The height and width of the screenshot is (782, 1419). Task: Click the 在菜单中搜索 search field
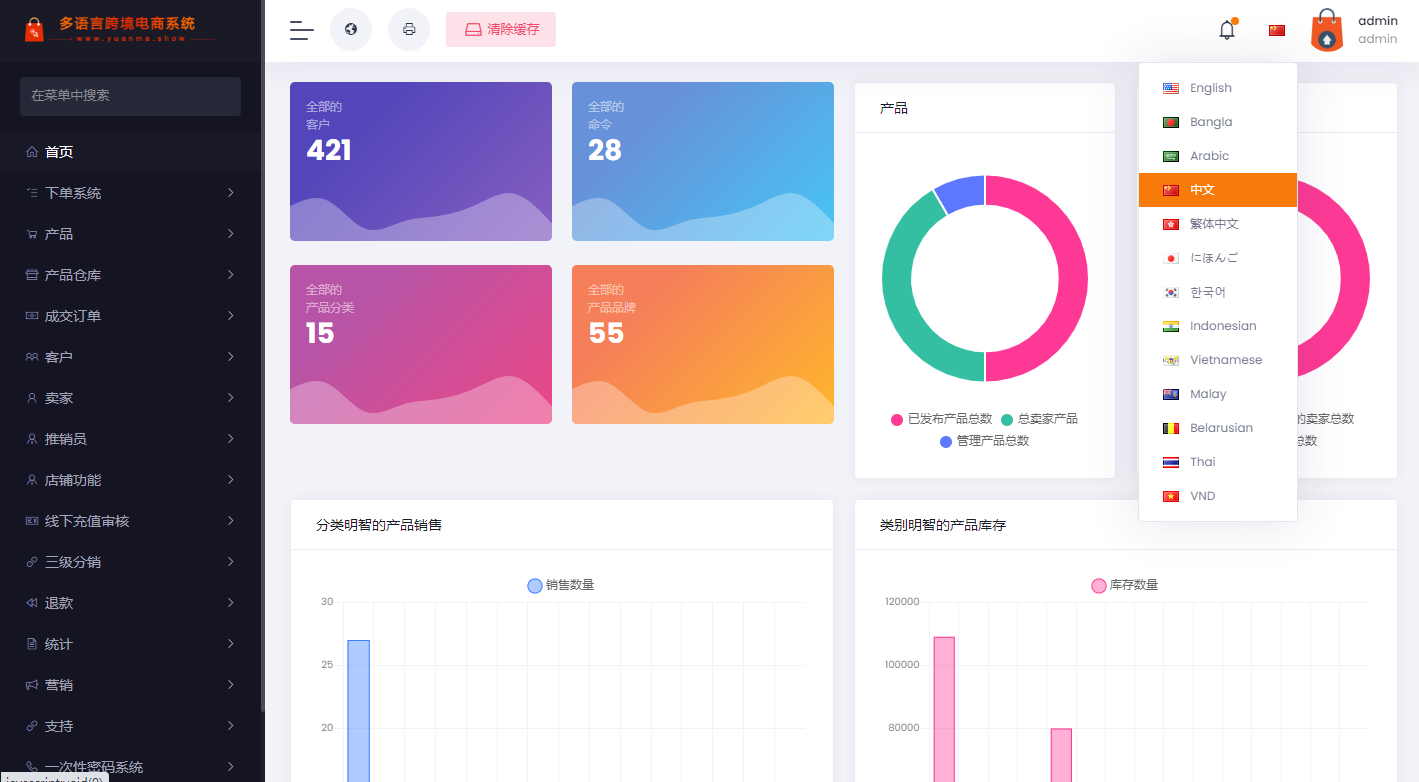(x=130, y=96)
